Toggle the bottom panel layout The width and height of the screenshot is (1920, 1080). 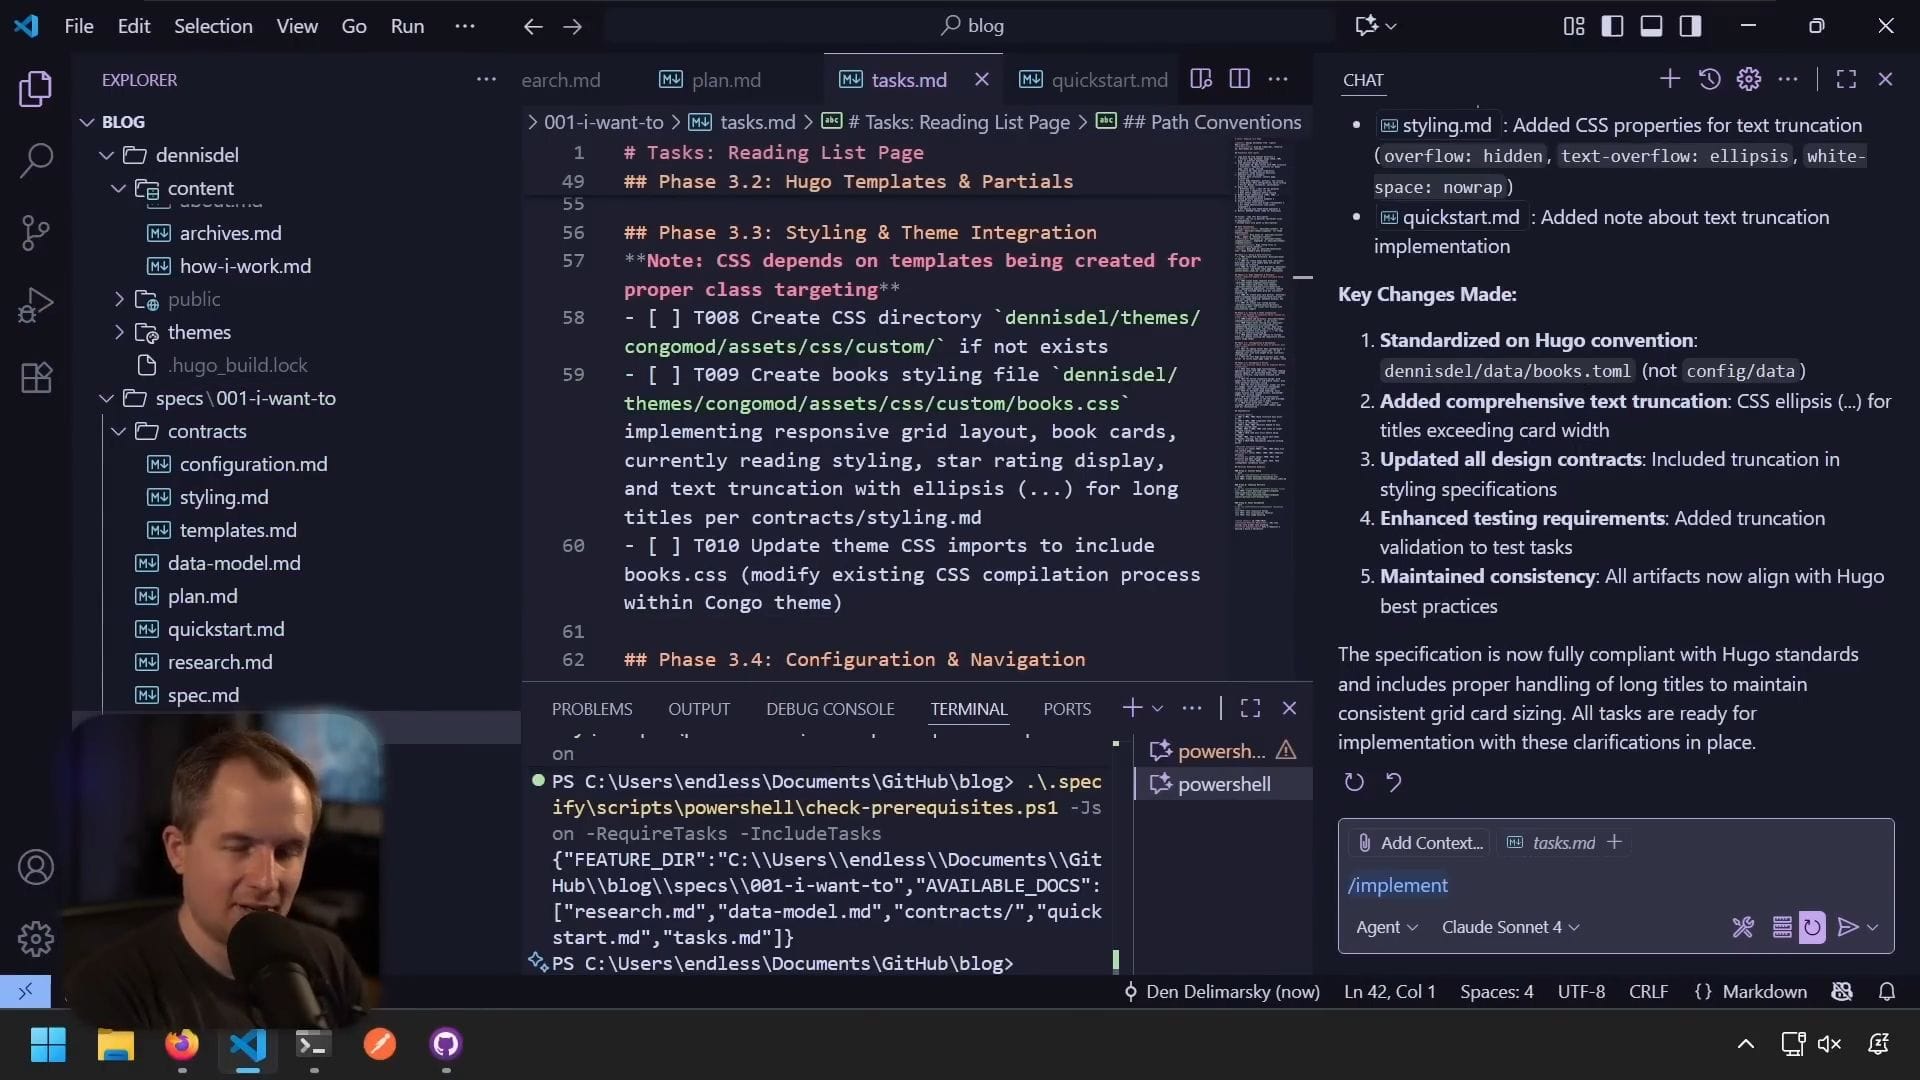[x=1651, y=26]
